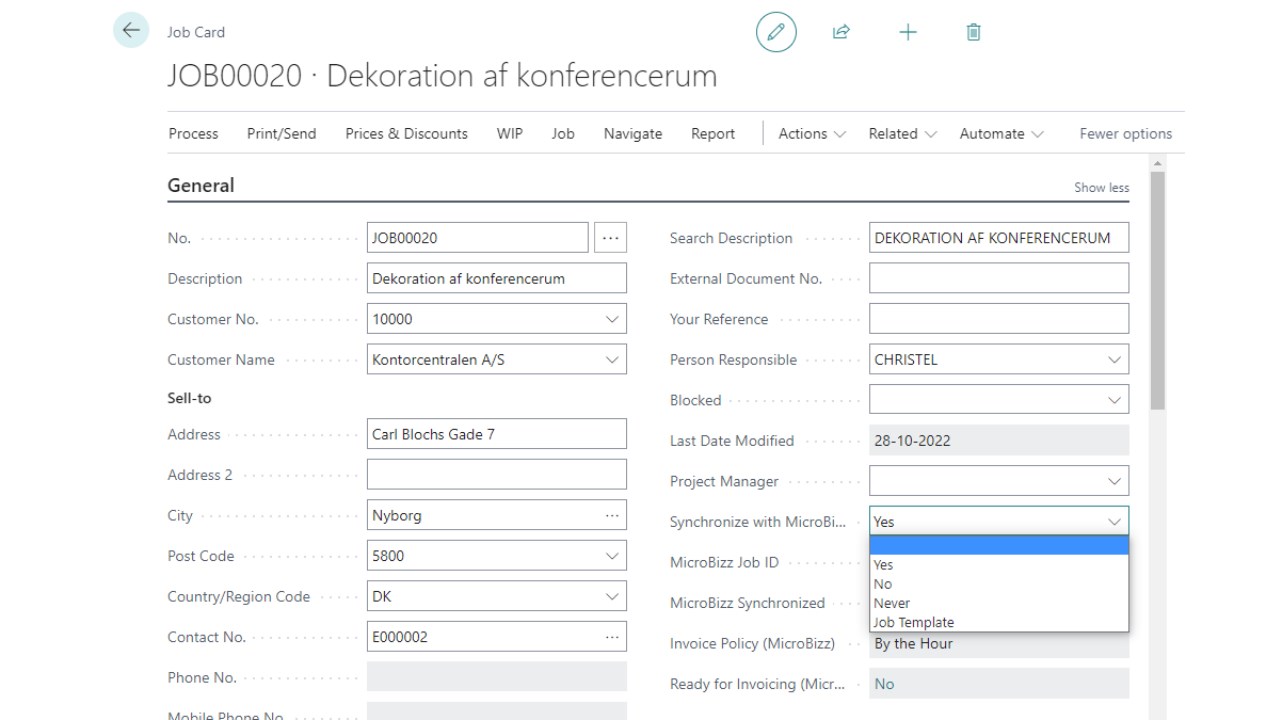Click the delete trash can icon

coord(973,32)
